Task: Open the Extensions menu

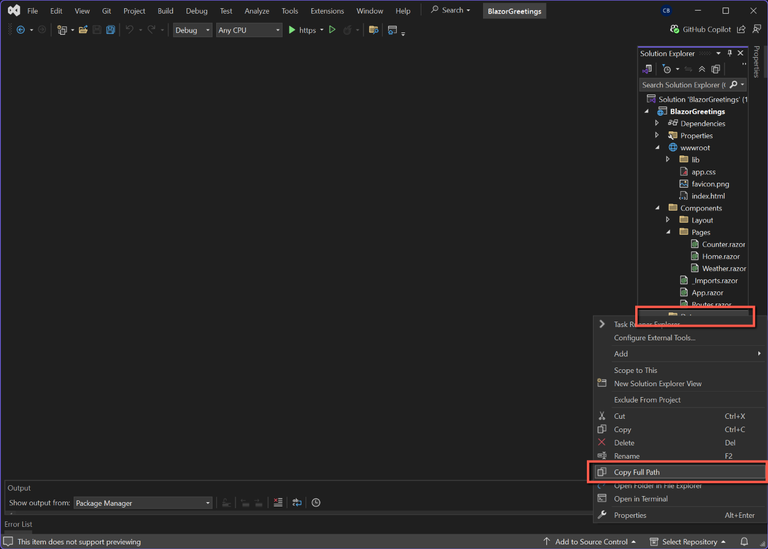Action: pyautogui.click(x=327, y=11)
